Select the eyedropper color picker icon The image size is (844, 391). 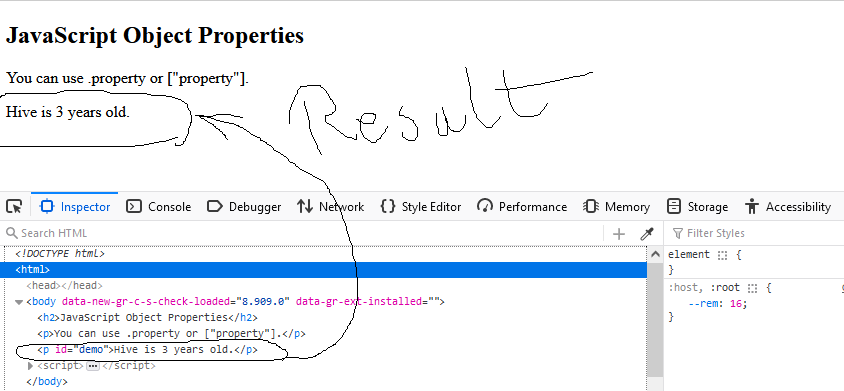646,234
